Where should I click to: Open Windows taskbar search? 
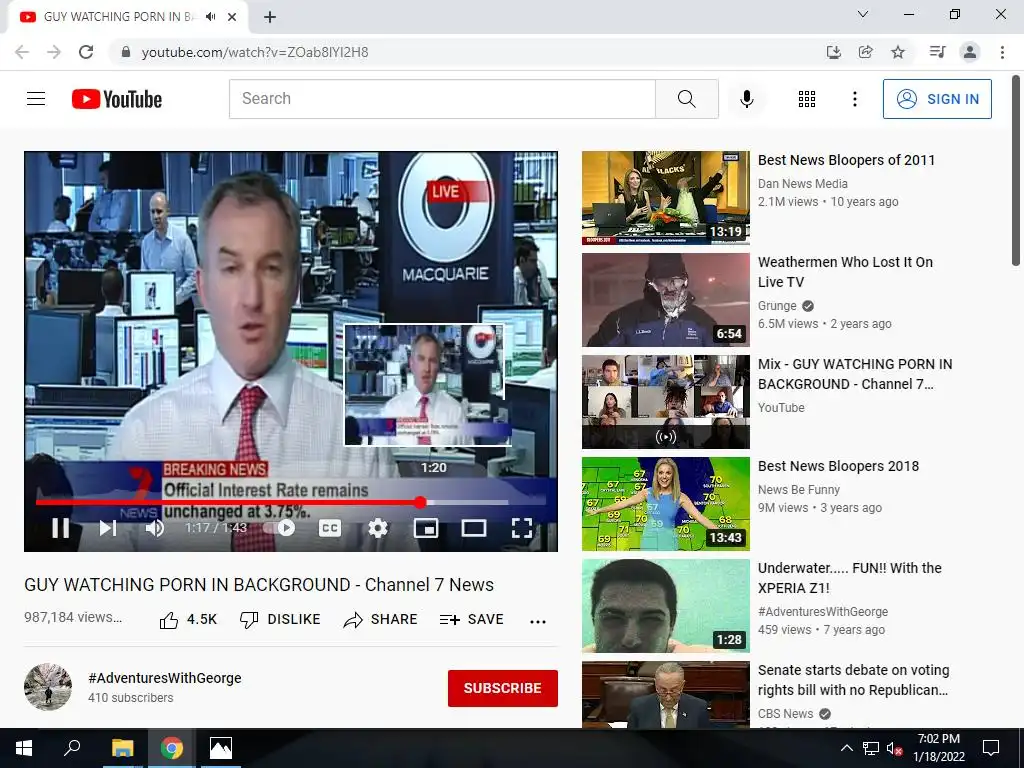72,748
